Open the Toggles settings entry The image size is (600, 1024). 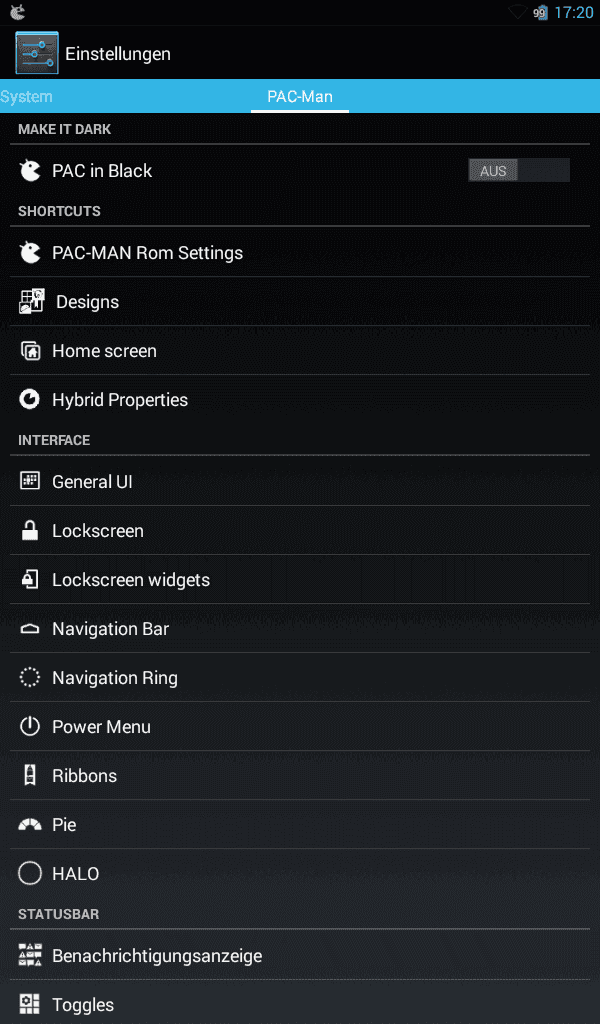coord(300,1003)
